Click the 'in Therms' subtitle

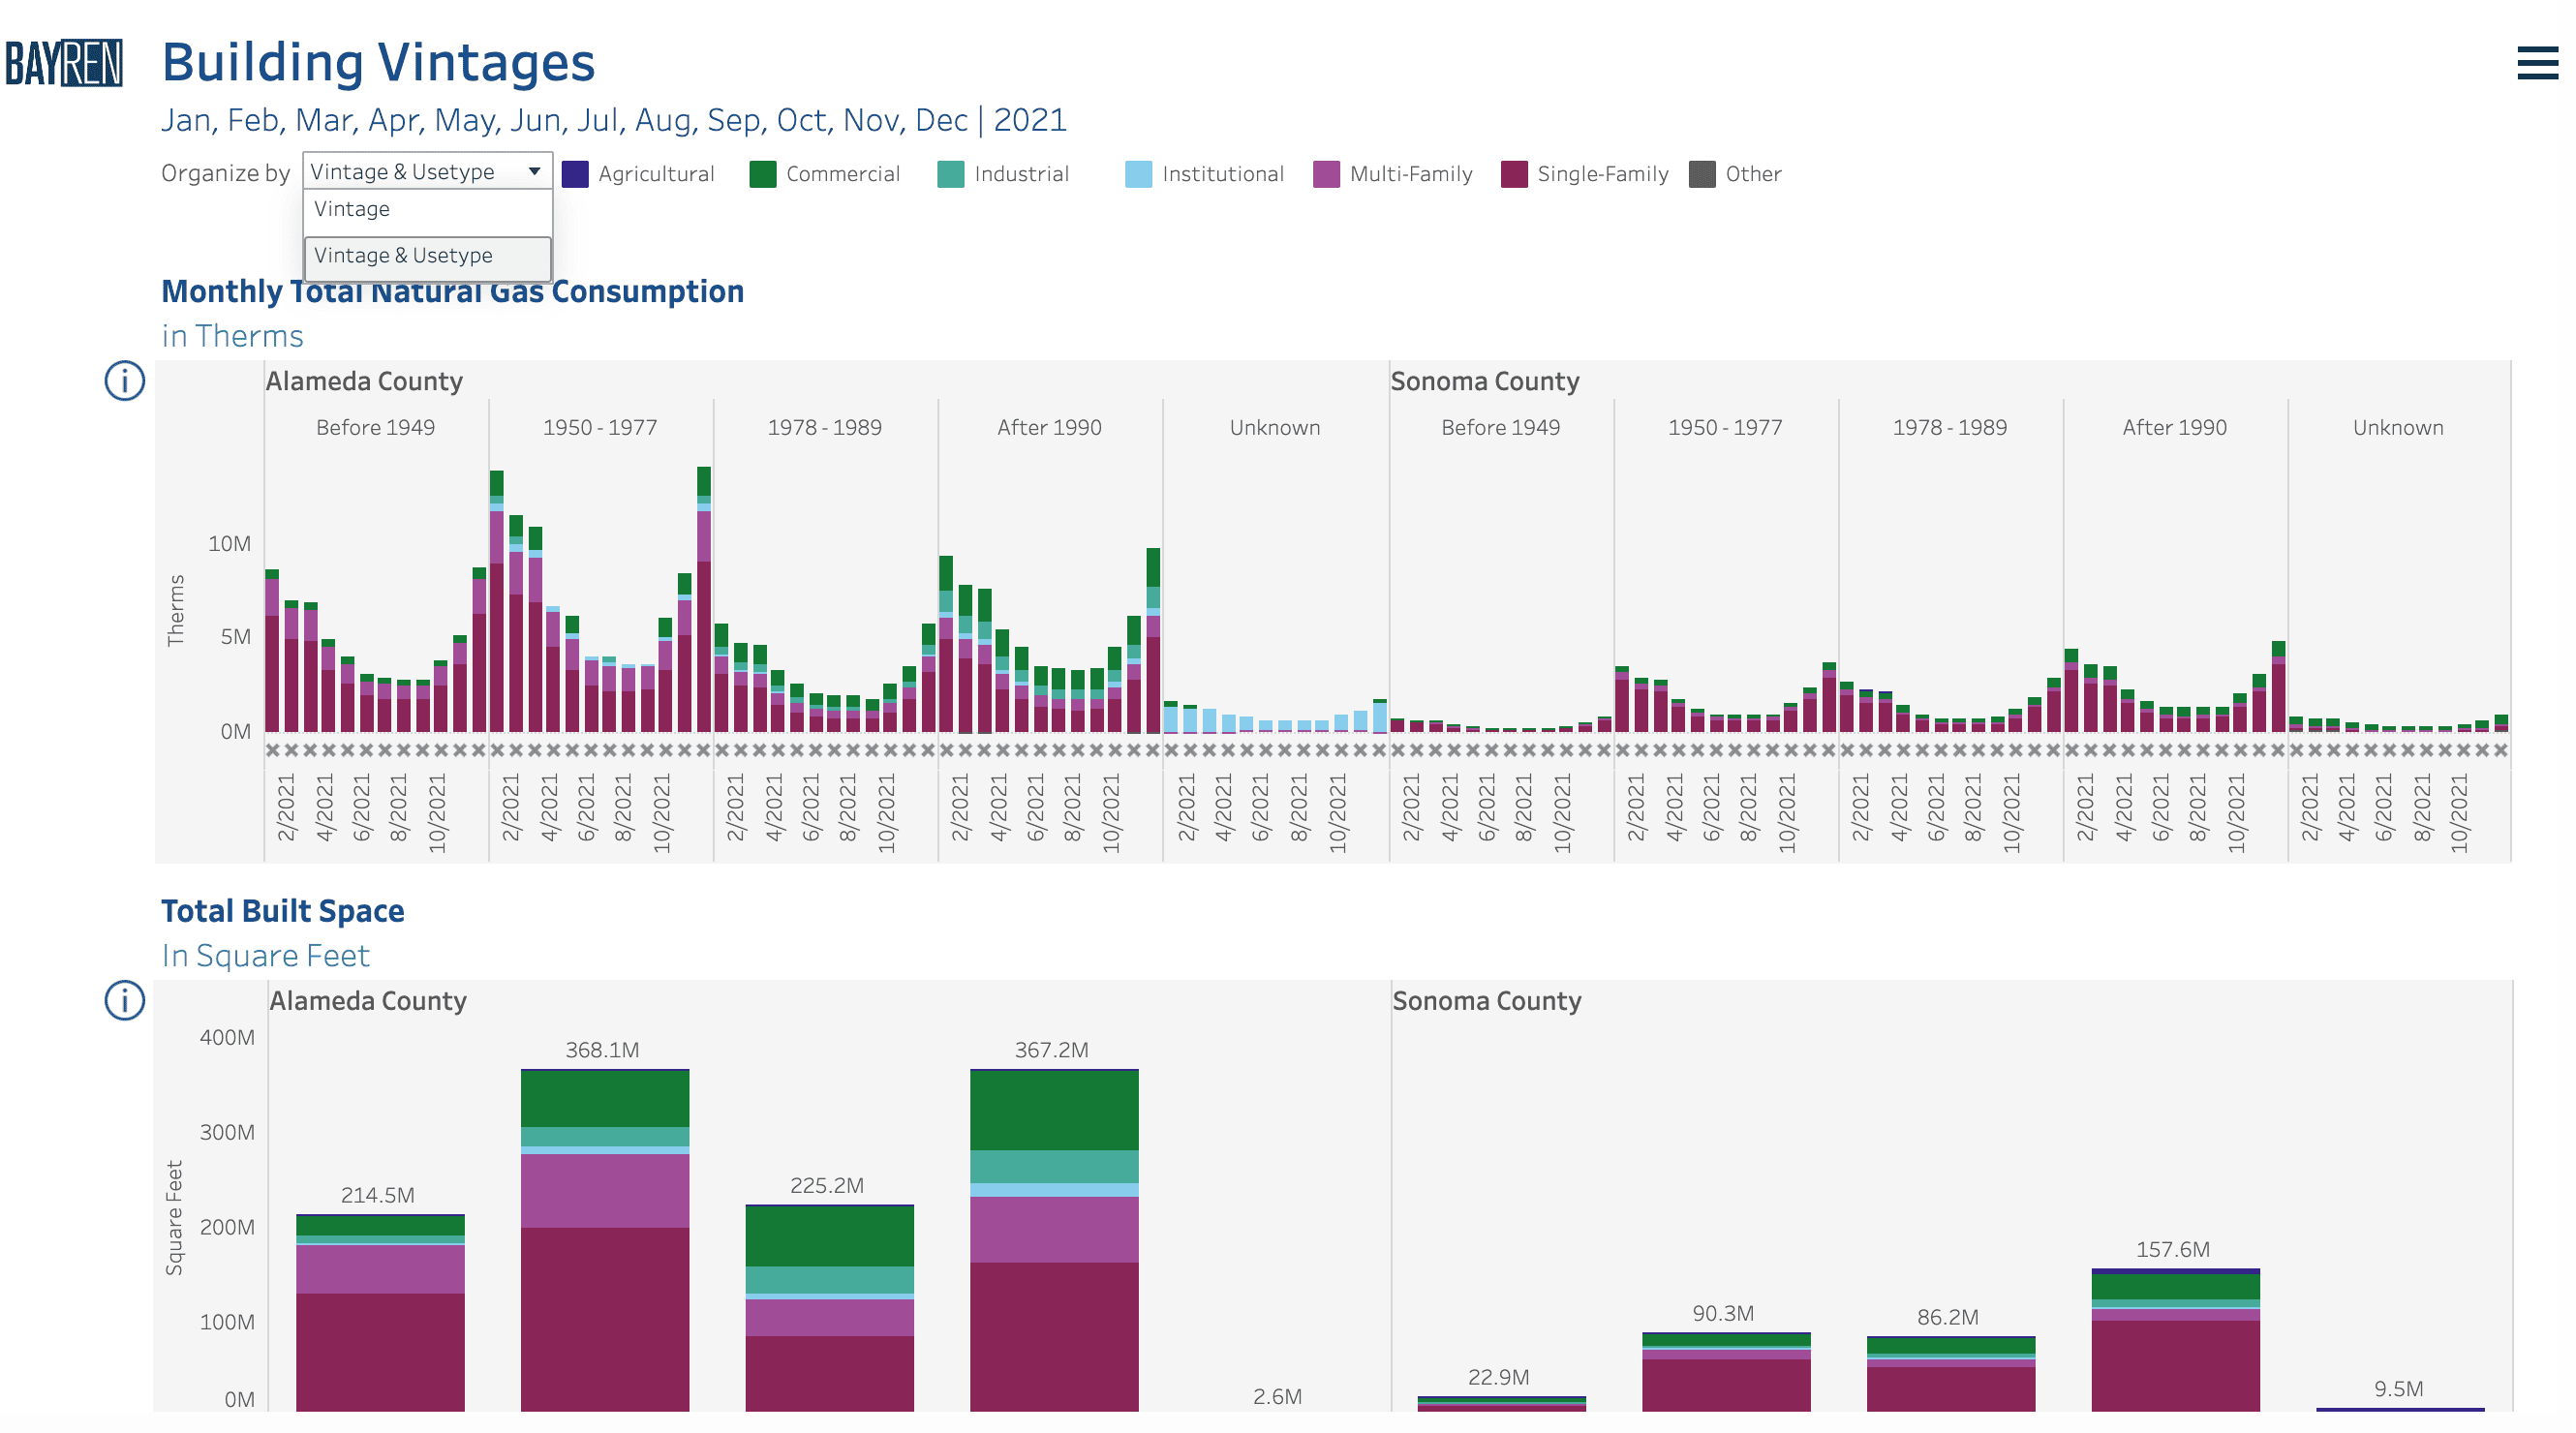232,336
